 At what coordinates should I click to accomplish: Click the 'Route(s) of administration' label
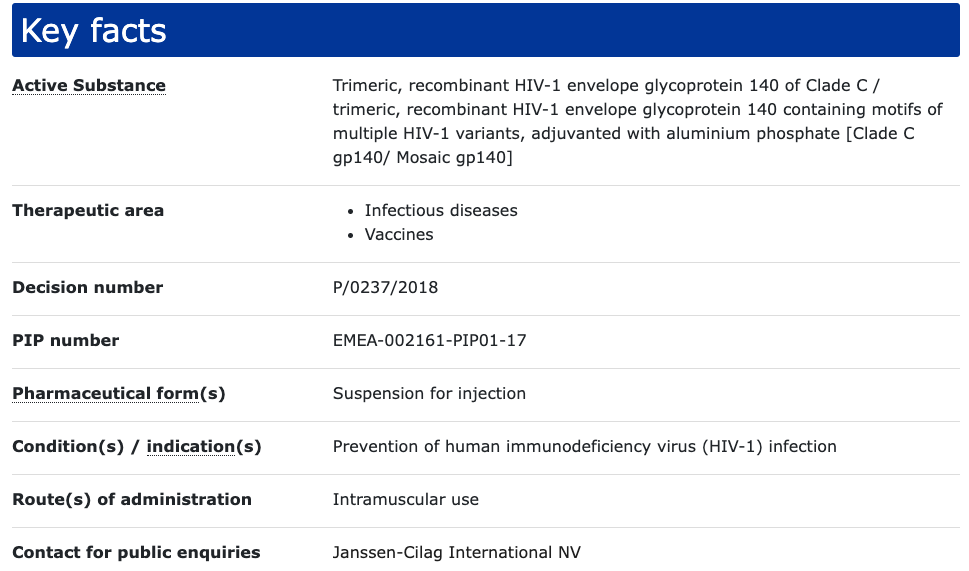coord(131,500)
